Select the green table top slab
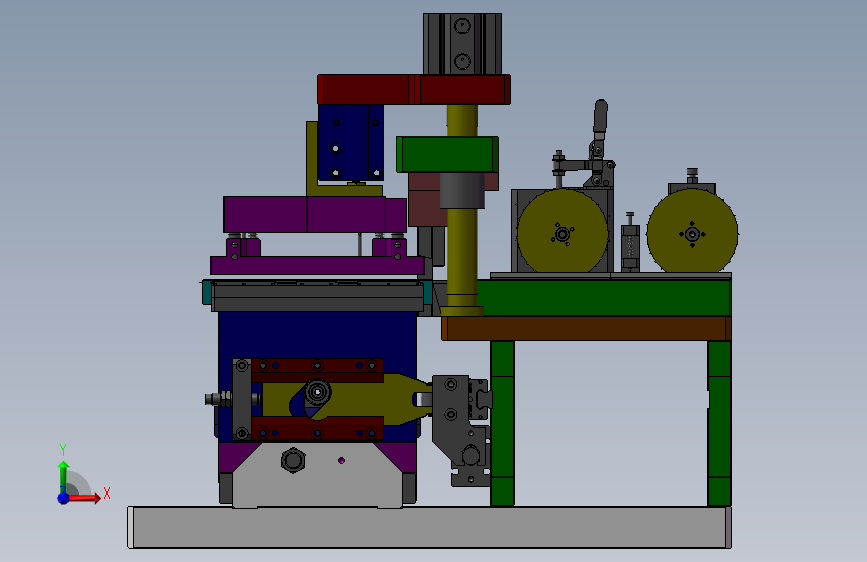 click(x=603, y=297)
